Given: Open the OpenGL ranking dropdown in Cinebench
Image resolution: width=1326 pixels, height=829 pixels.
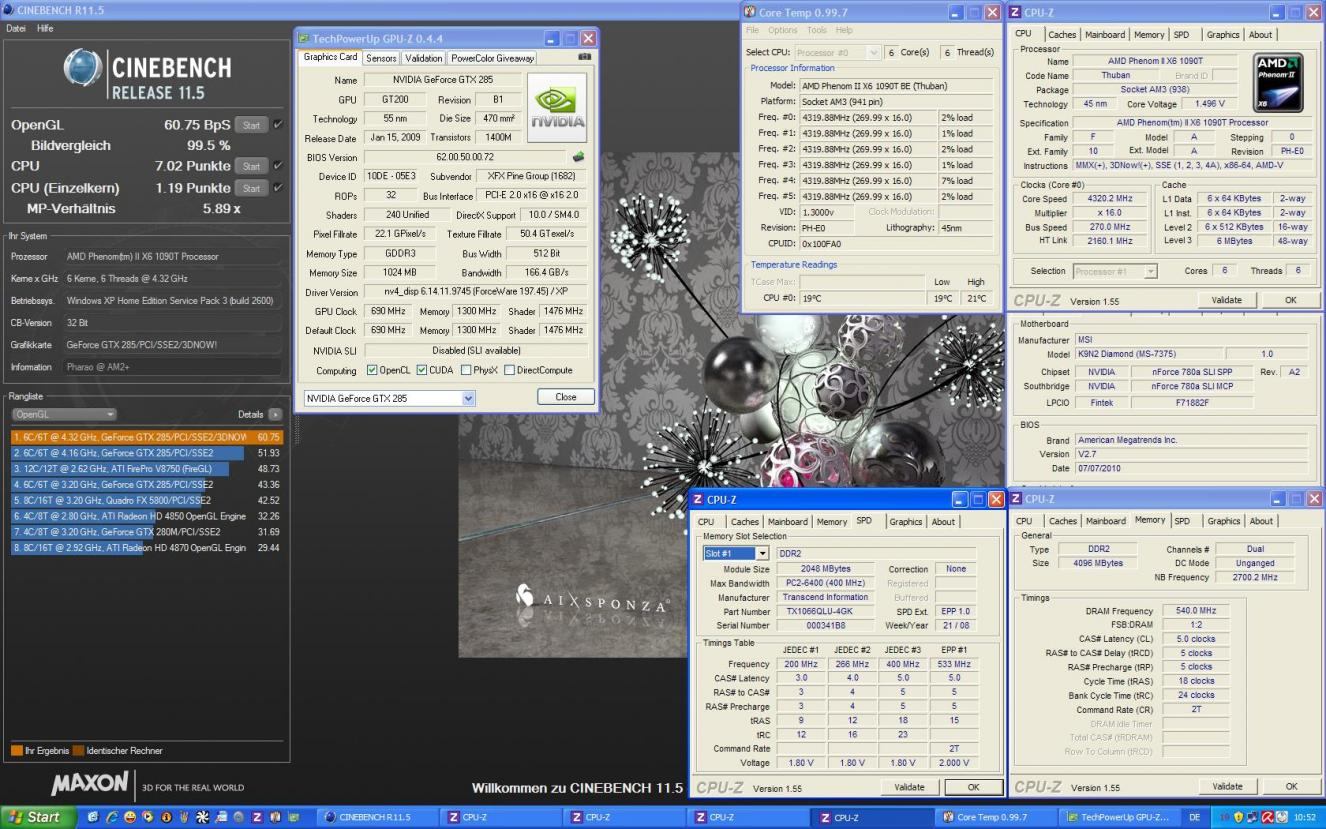Looking at the screenshot, I should pyautogui.click(x=64, y=414).
